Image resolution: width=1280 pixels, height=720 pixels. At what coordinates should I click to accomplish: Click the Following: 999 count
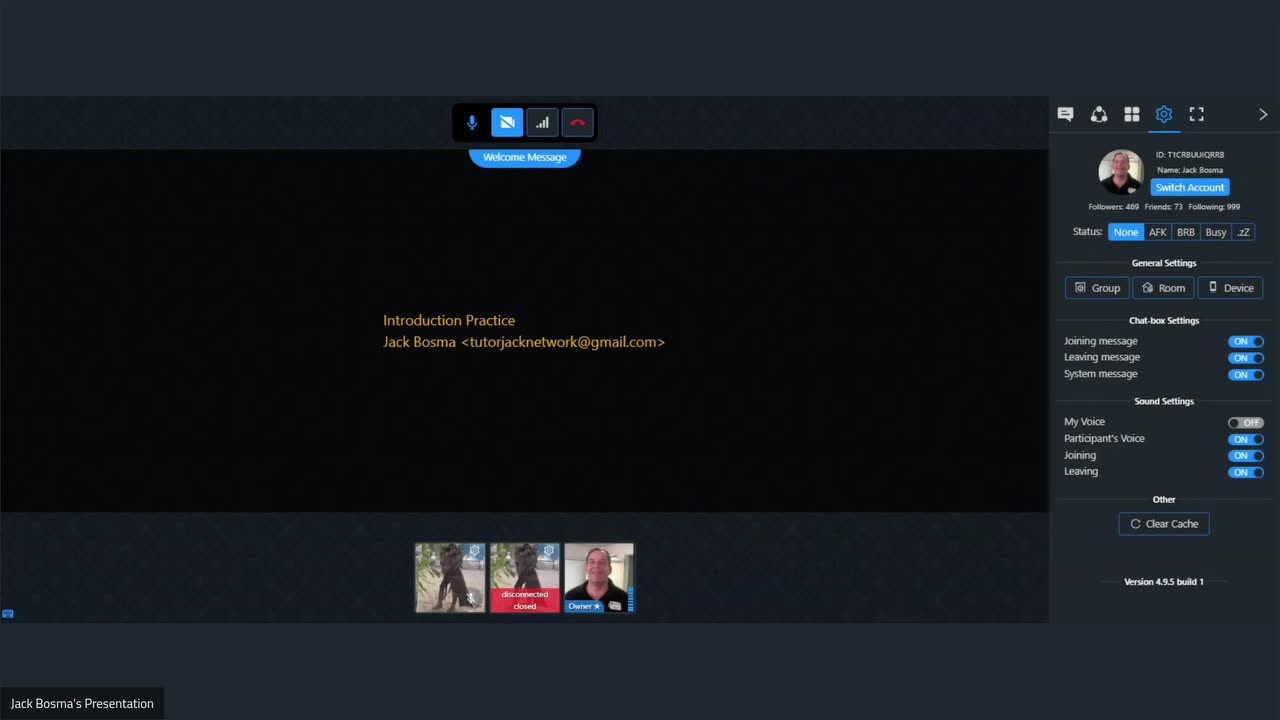tap(1214, 207)
